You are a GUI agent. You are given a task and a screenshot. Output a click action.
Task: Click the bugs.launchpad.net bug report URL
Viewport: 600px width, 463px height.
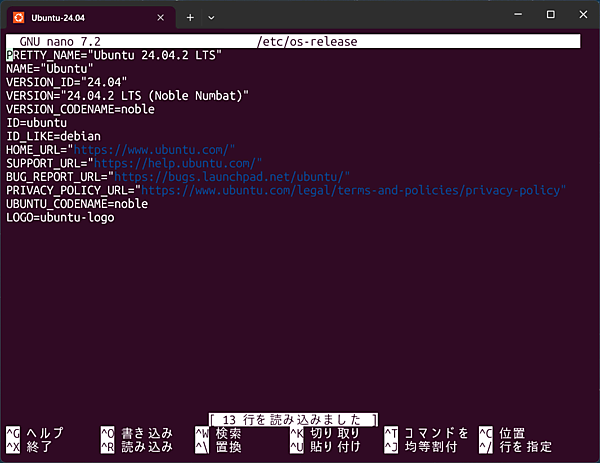[x=239, y=176]
